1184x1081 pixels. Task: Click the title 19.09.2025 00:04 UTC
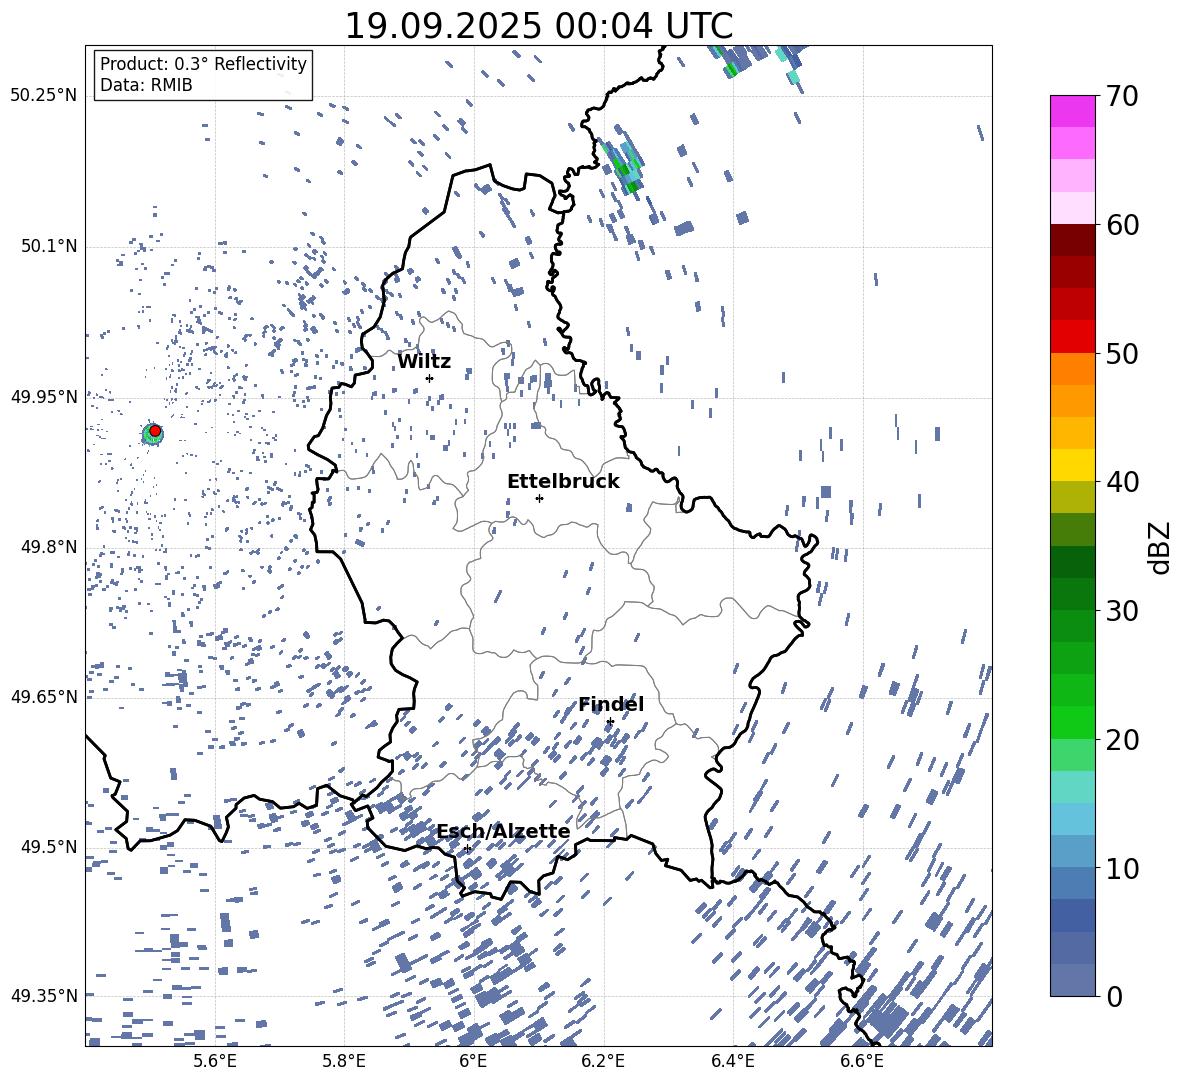point(538,26)
